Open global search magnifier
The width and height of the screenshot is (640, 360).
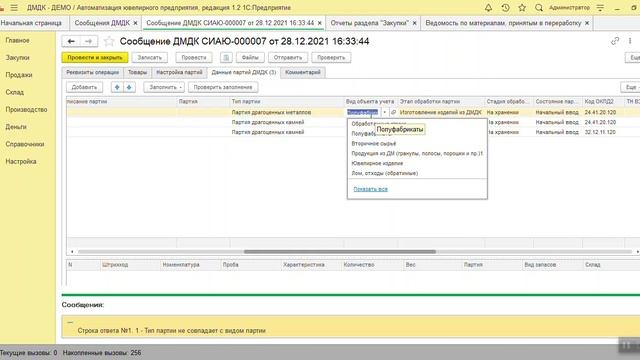(539, 8)
